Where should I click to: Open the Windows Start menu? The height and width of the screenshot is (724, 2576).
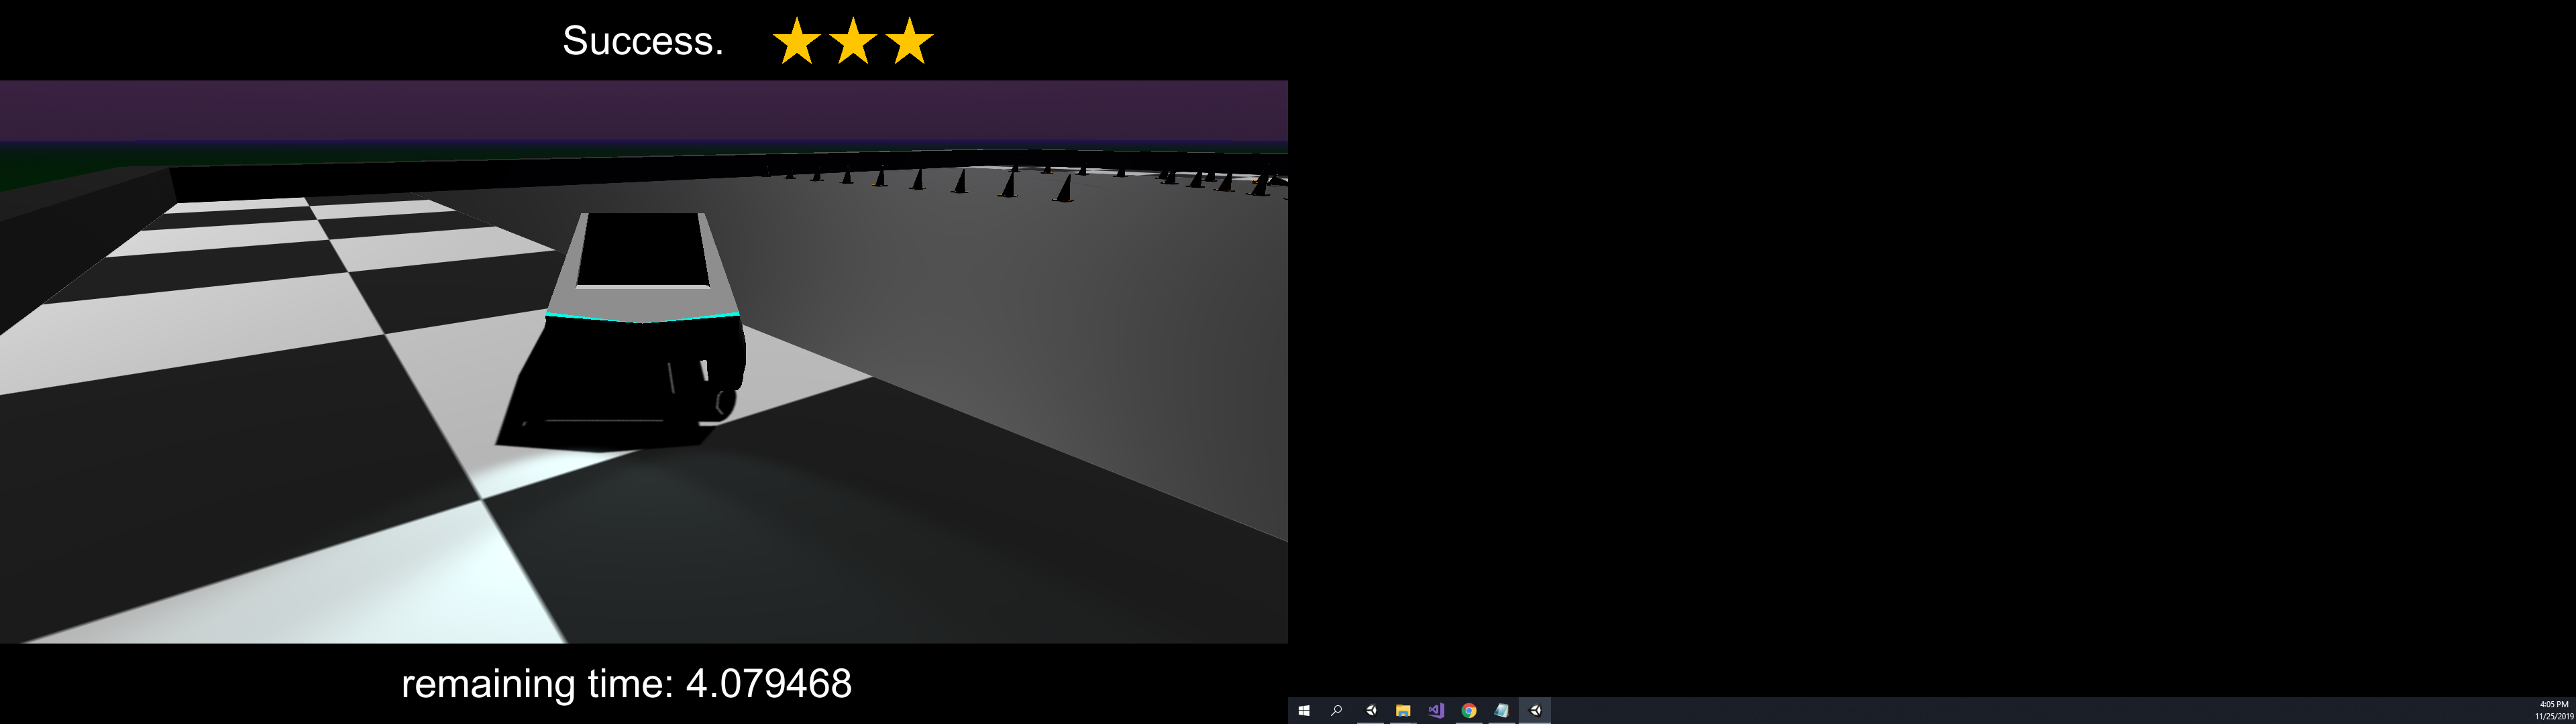[1304, 711]
